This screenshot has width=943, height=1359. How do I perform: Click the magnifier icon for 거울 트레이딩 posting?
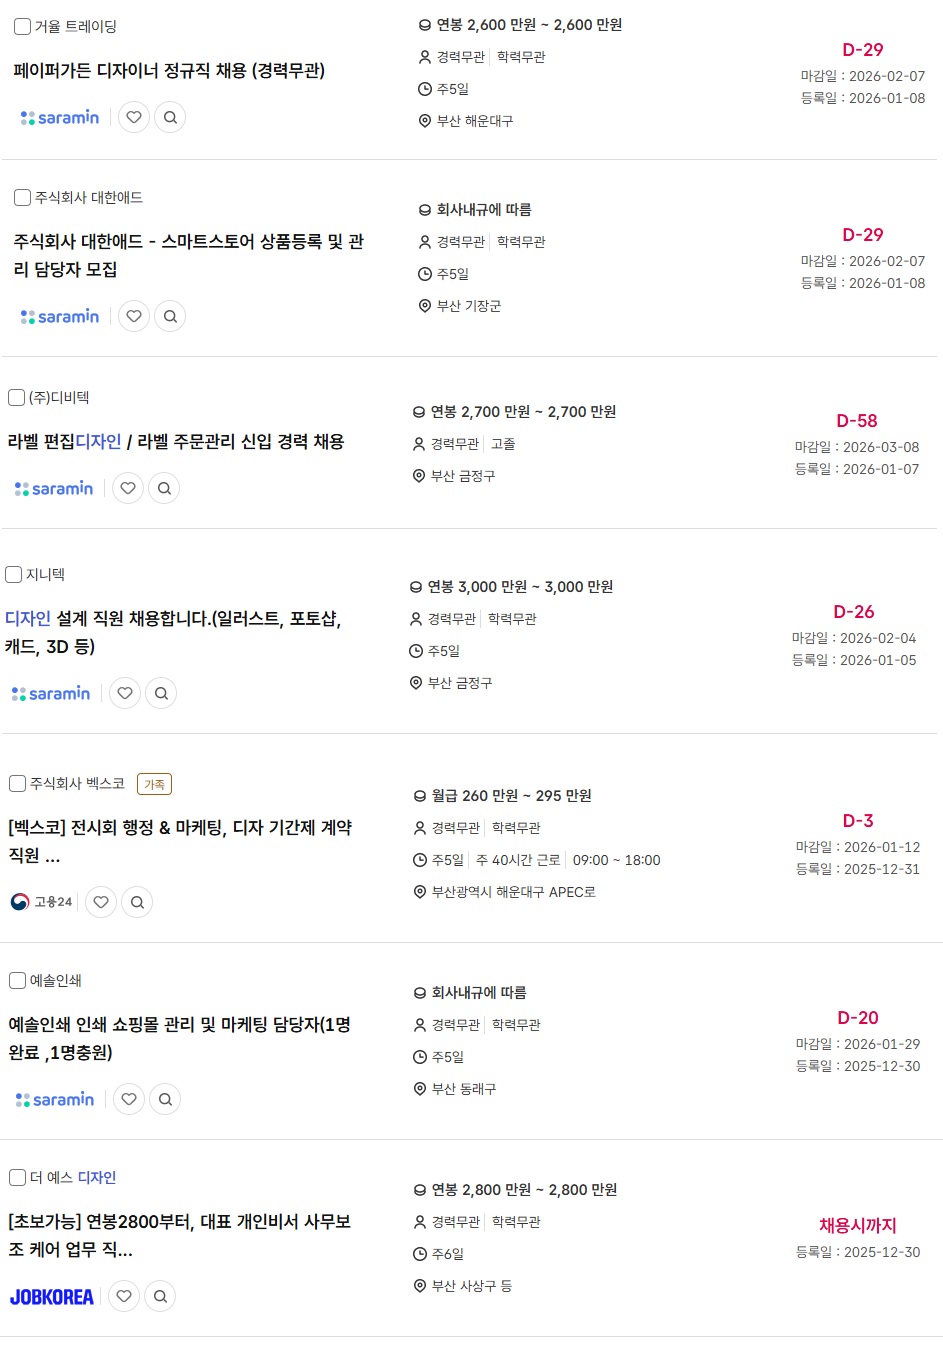click(x=171, y=117)
